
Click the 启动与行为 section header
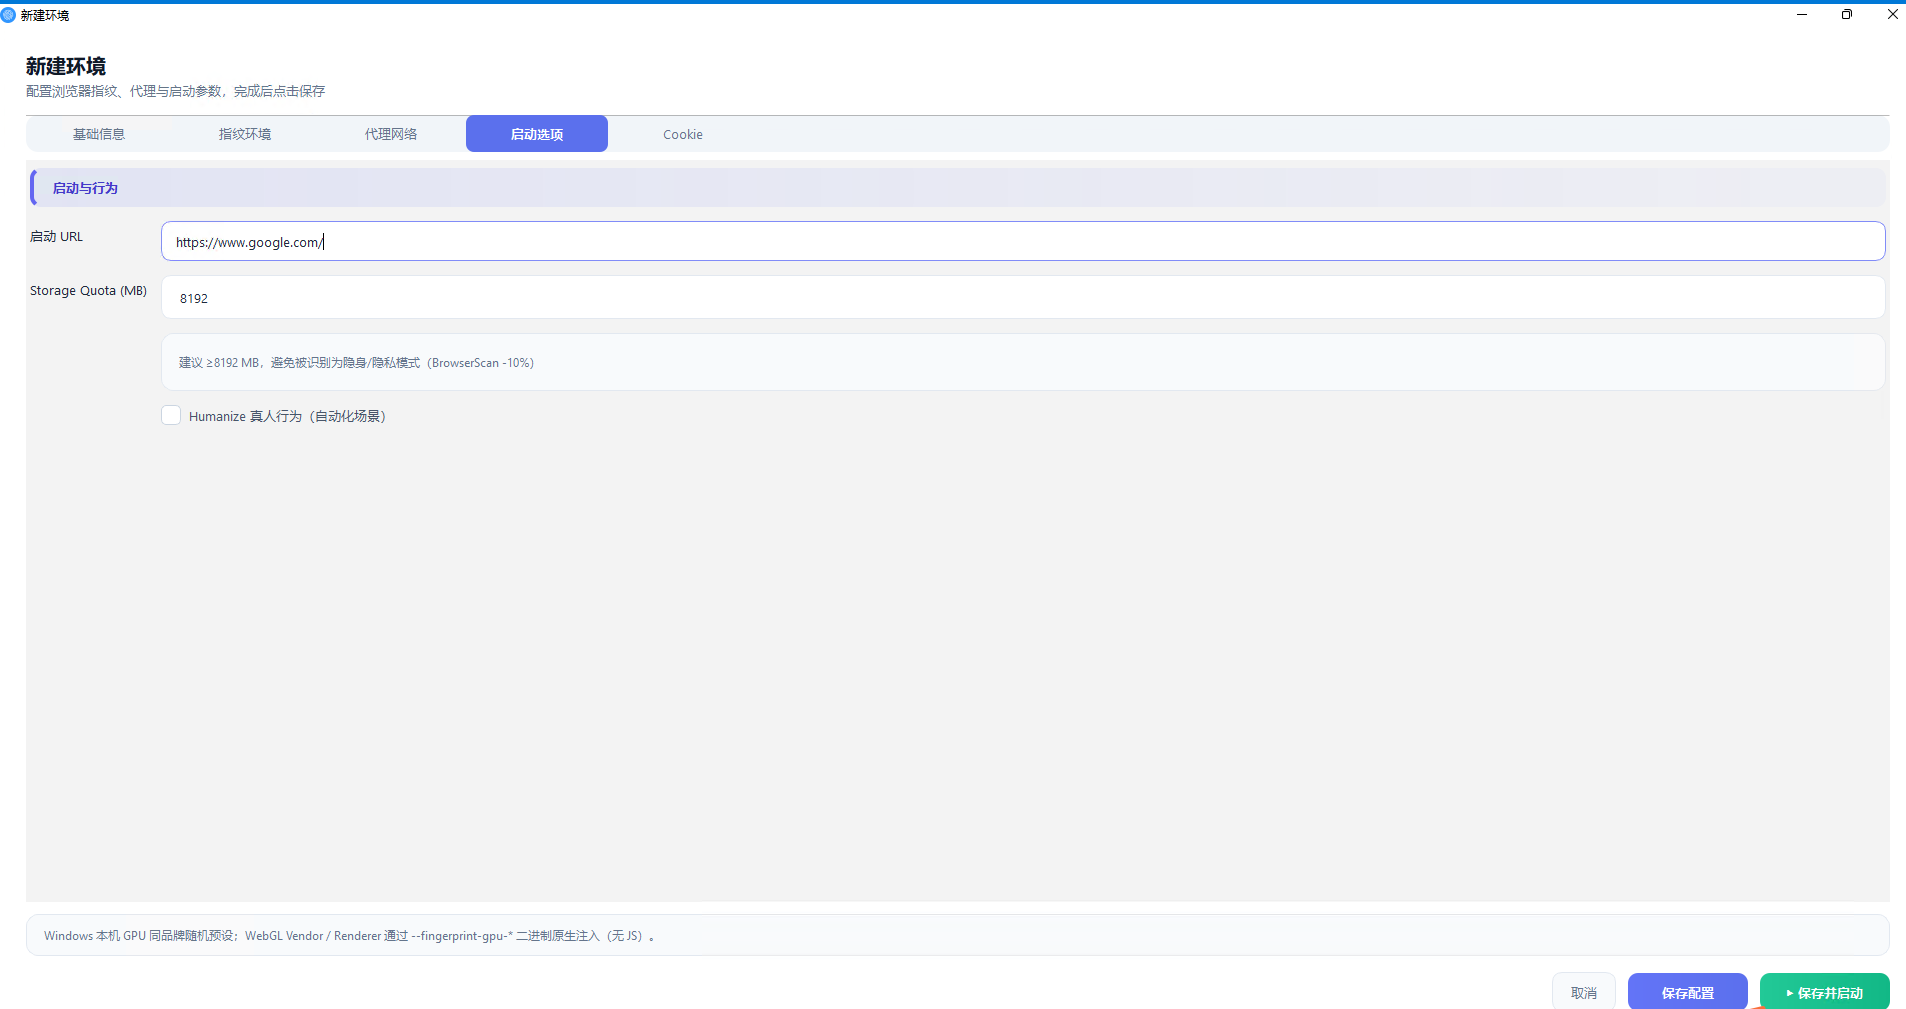[x=958, y=188]
